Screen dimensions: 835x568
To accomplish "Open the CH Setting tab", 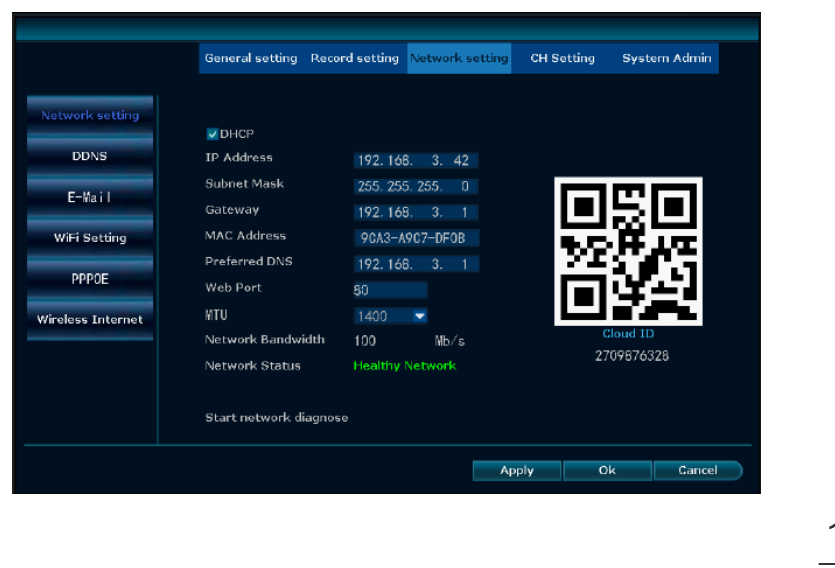I will tap(562, 58).
